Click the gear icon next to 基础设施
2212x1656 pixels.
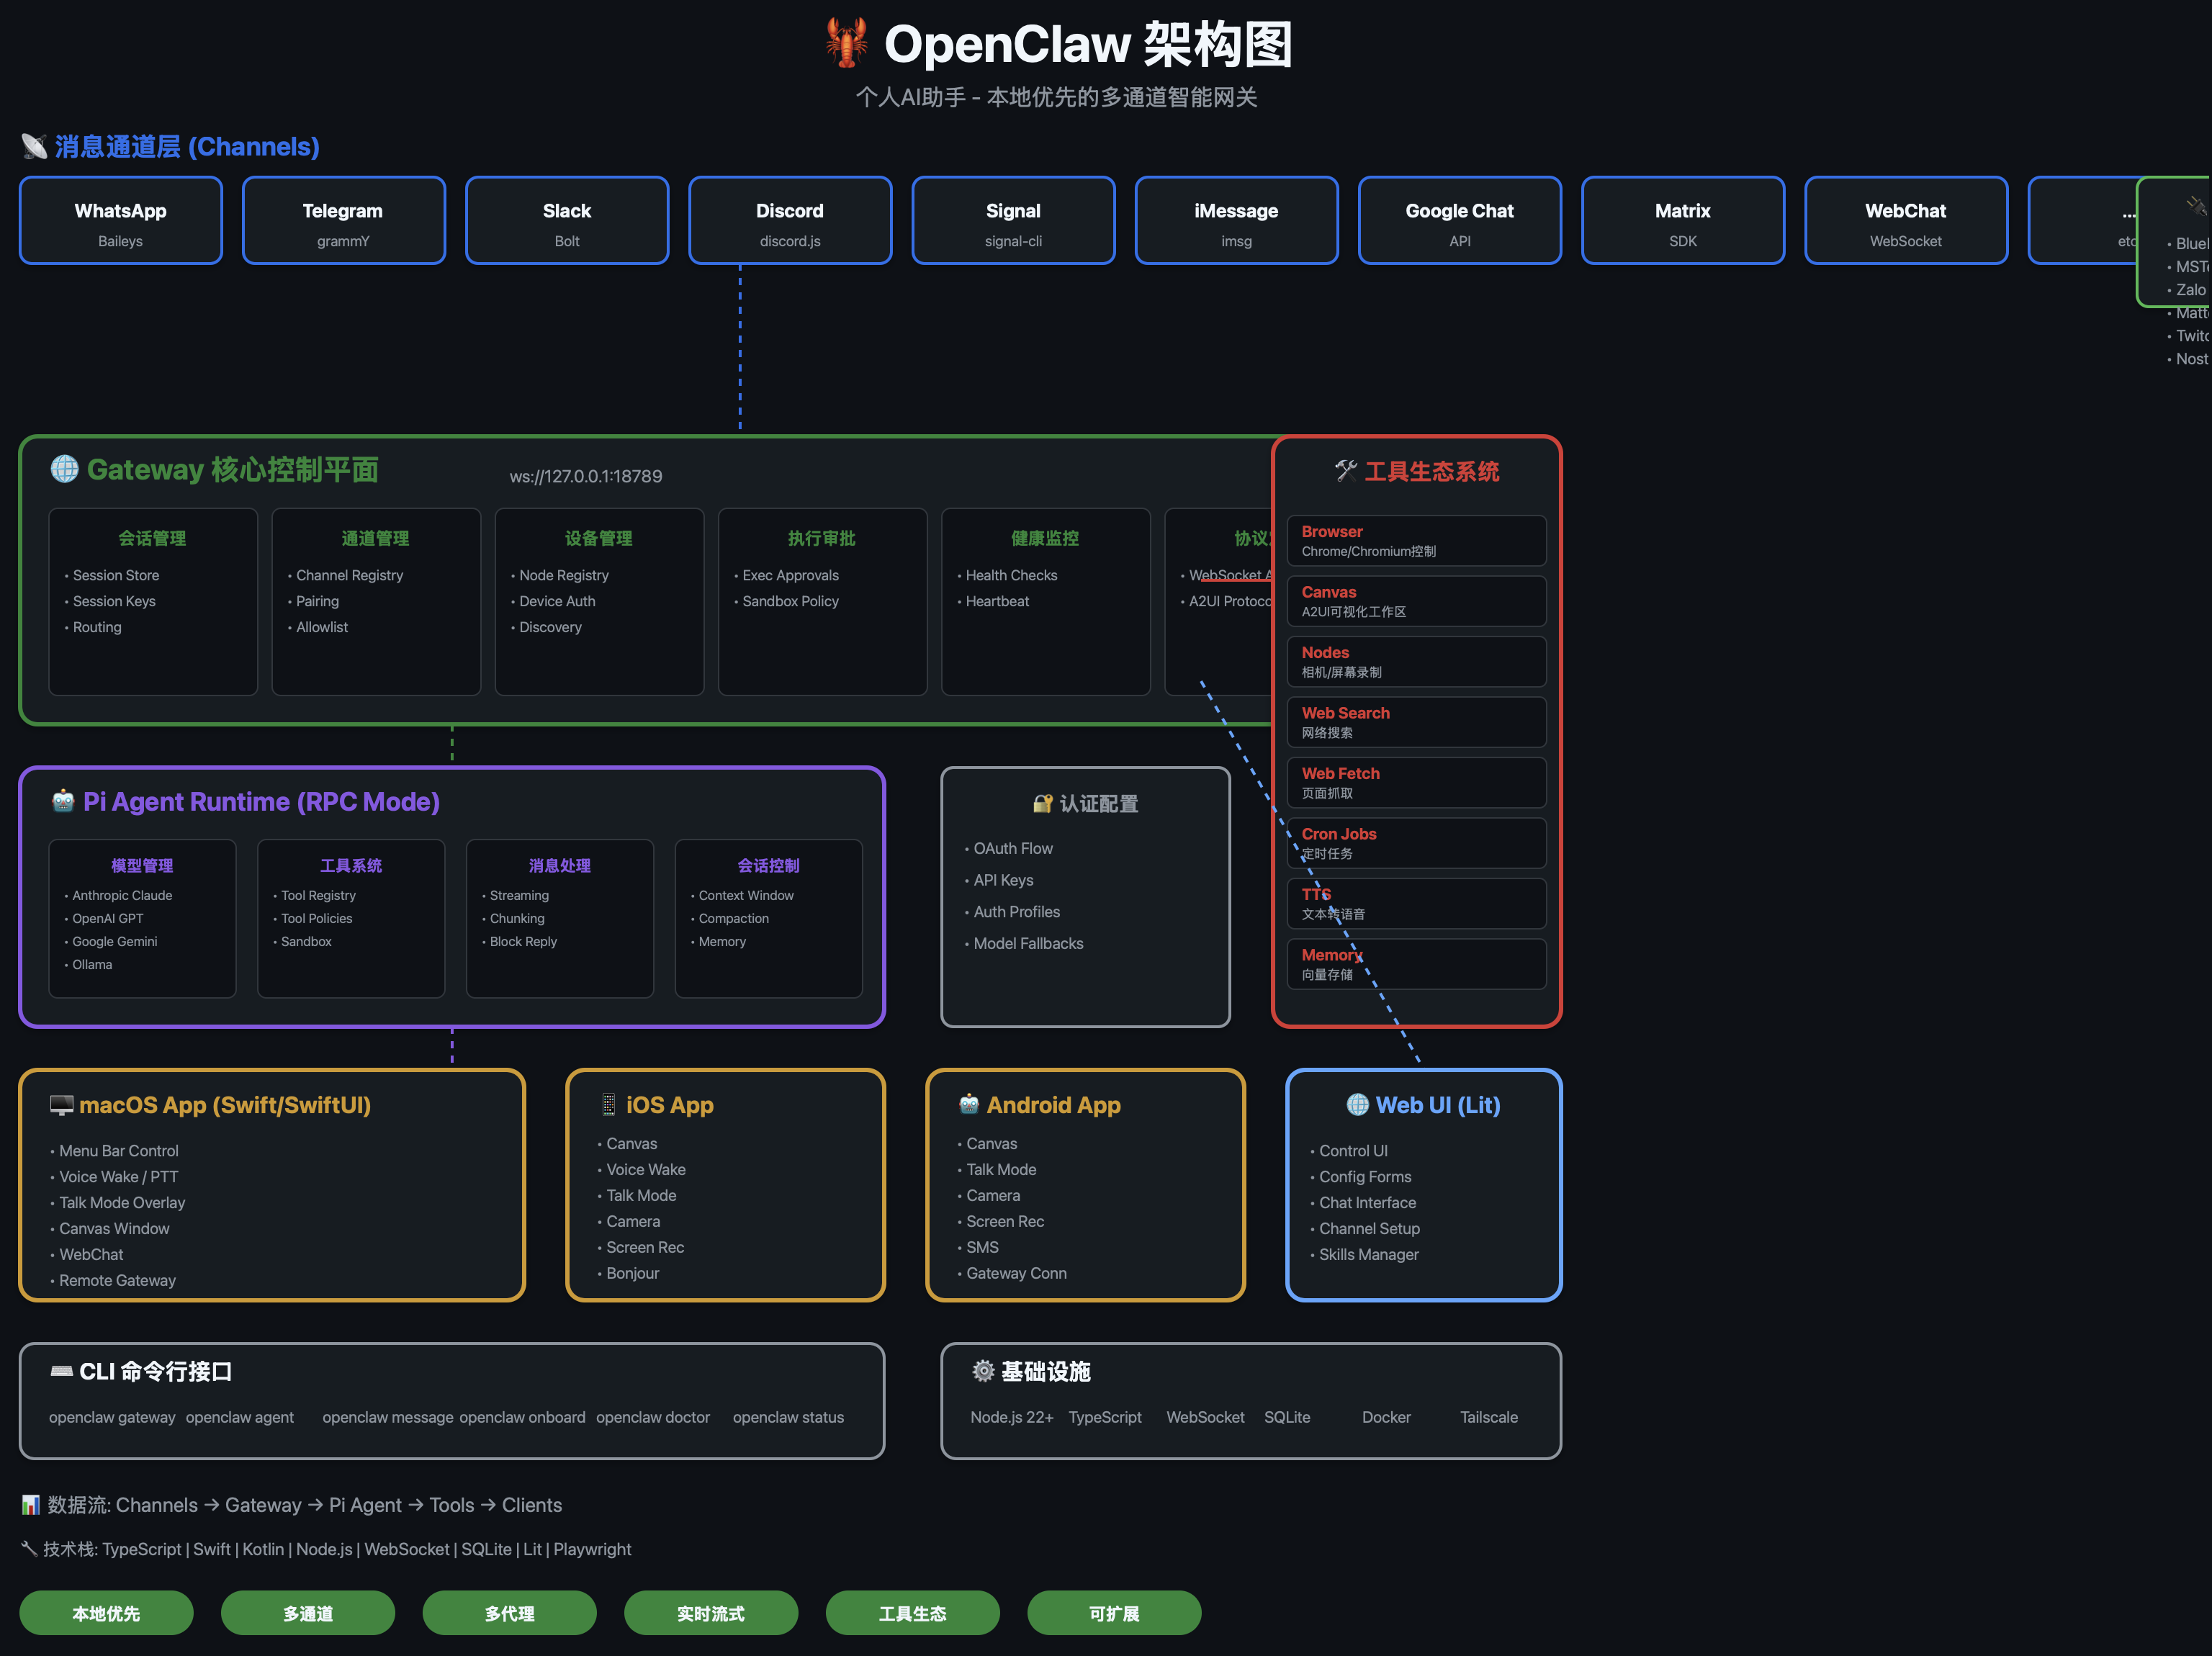983,1371
